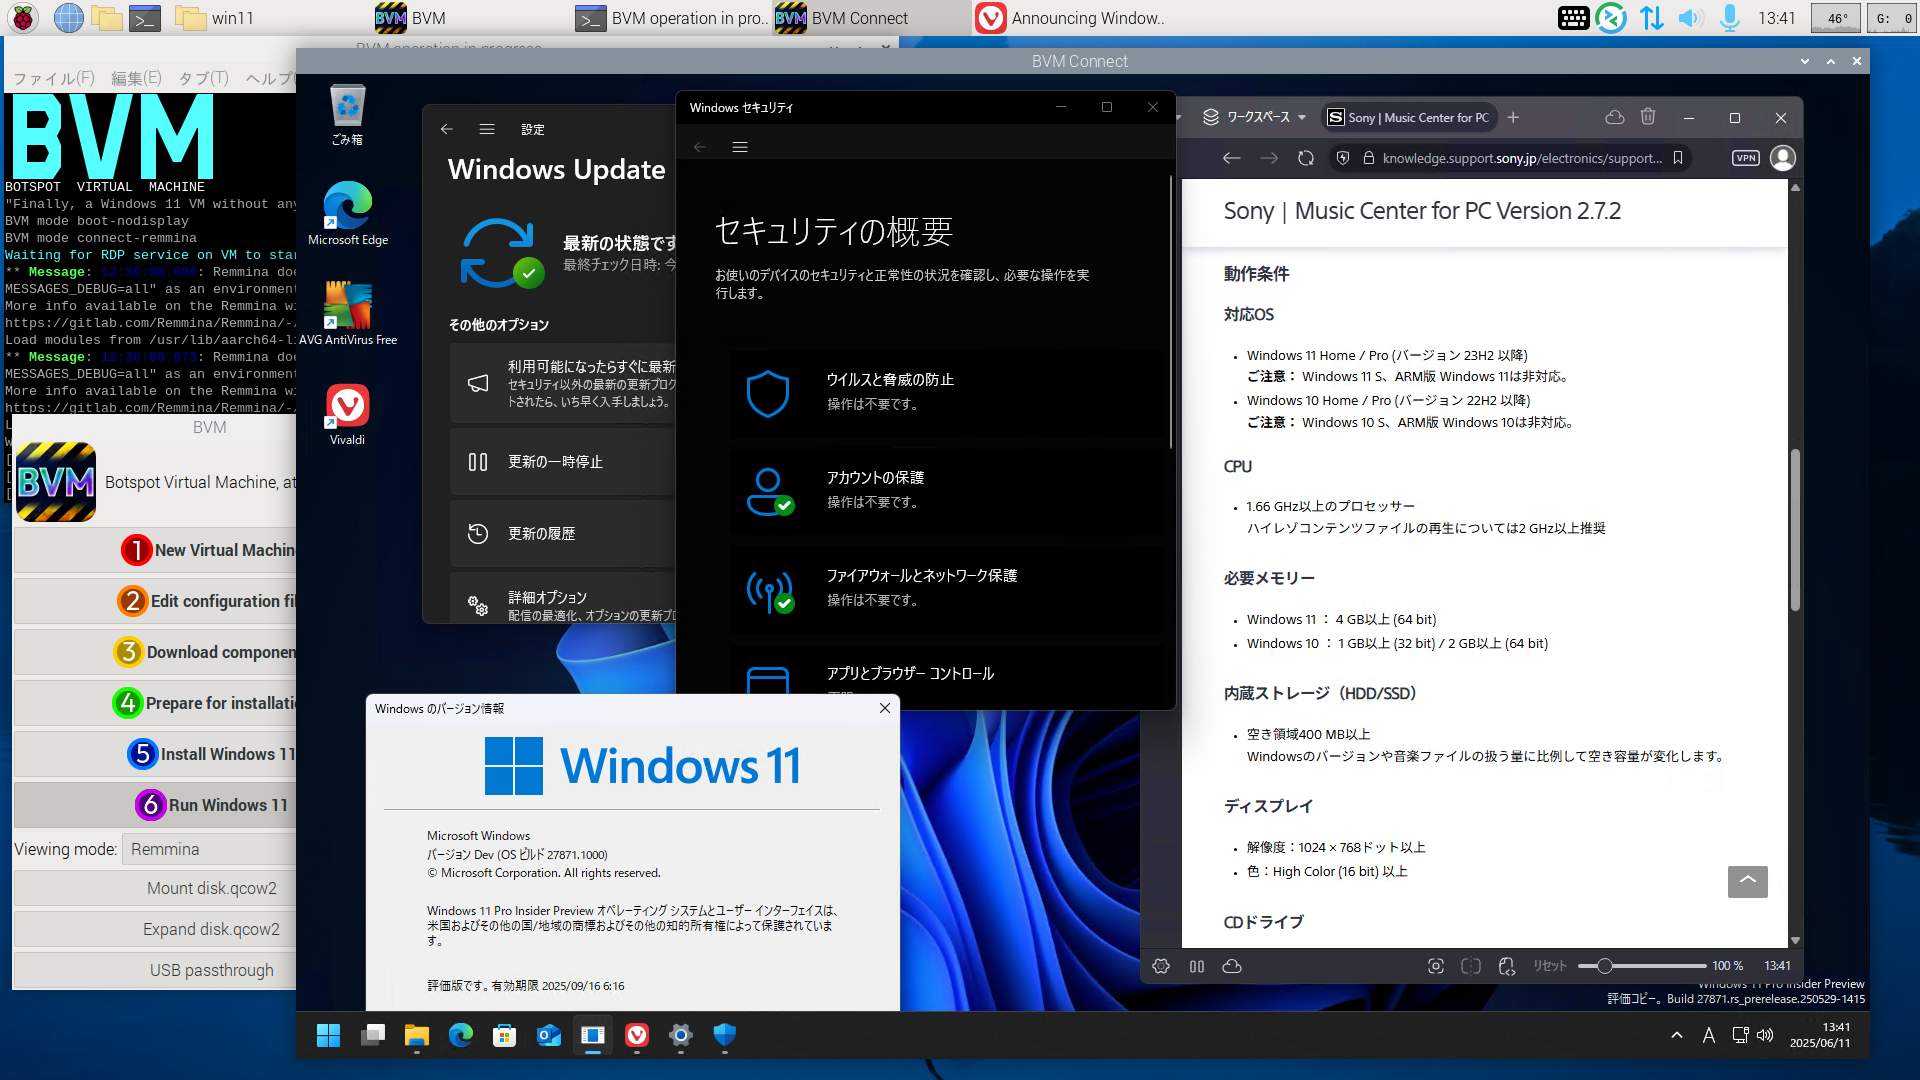
Task: Open Microsoft Store from Windows taskbar
Action: tap(505, 1035)
